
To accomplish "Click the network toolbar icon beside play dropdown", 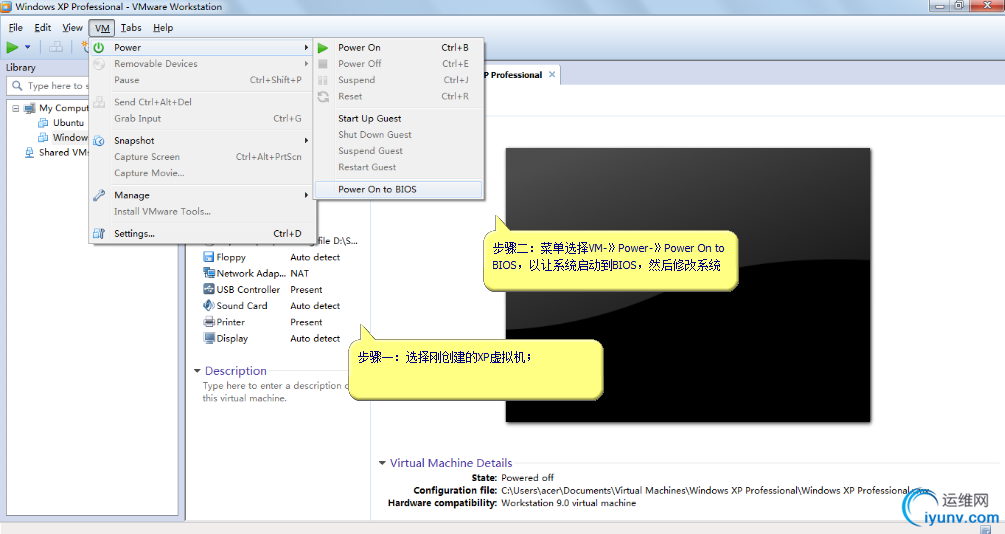I will pyautogui.click(x=56, y=47).
